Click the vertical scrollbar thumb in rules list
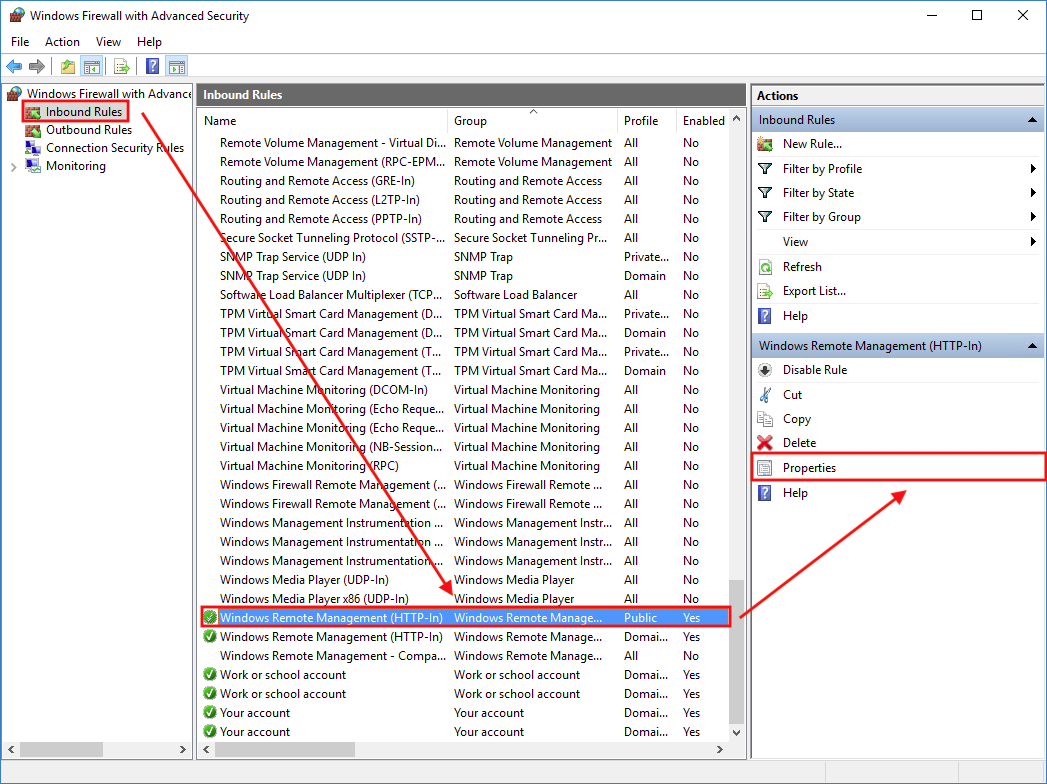 pos(736,652)
